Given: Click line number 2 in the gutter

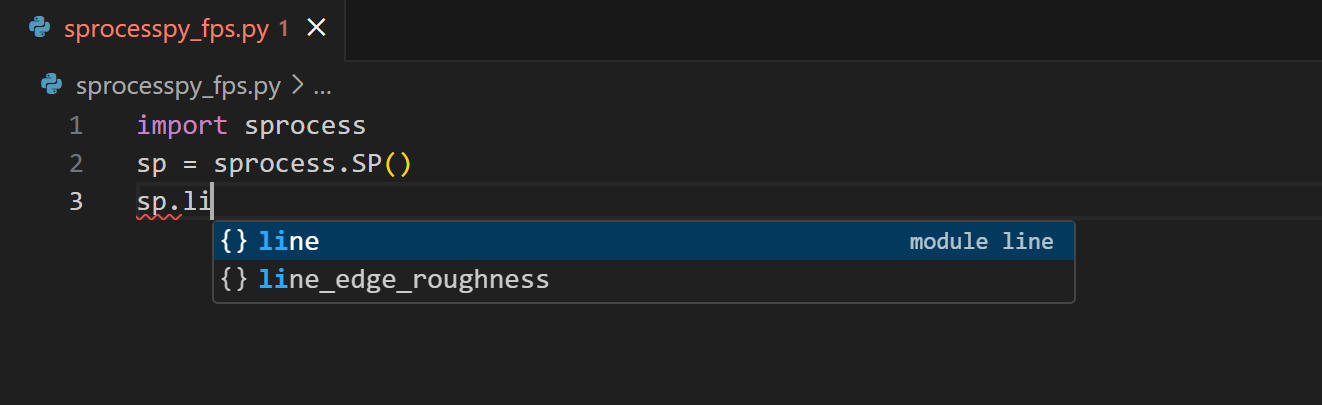Looking at the screenshot, I should point(76,164).
